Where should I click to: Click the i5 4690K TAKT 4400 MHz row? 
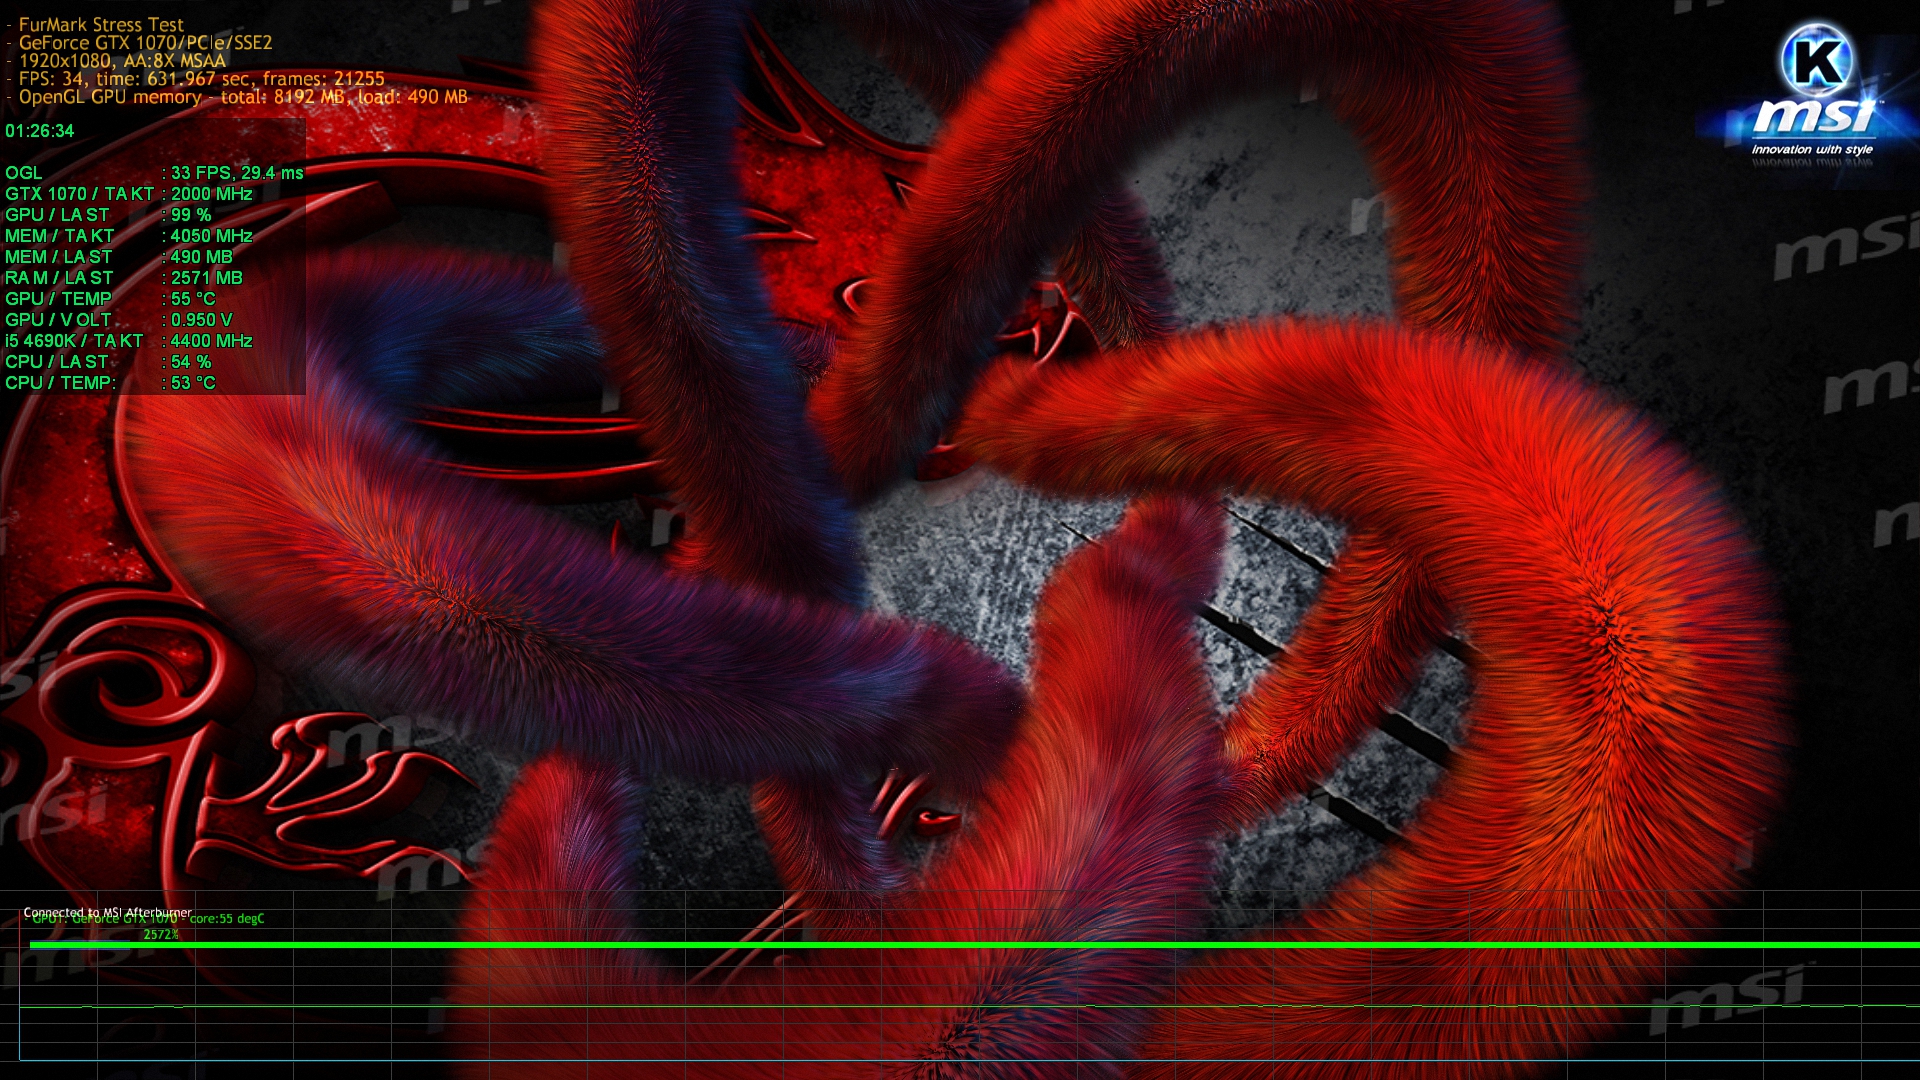129,341
